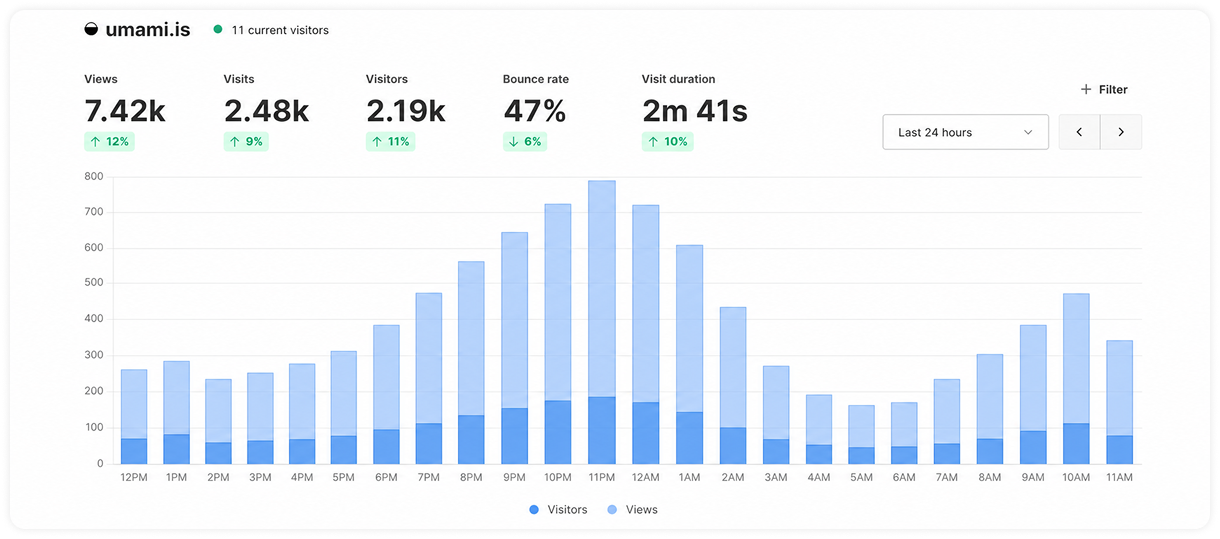Open the Last 24 hours date dropdown
This screenshot has height=539, width=1220.
click(x=965, y=132)
